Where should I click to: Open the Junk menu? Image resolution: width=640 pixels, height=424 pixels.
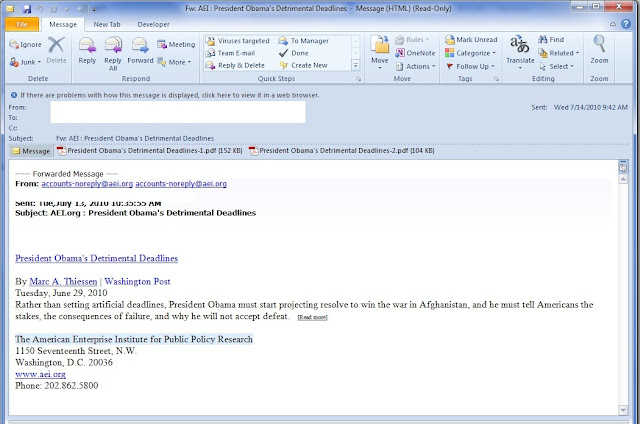(x=25, y=62)
